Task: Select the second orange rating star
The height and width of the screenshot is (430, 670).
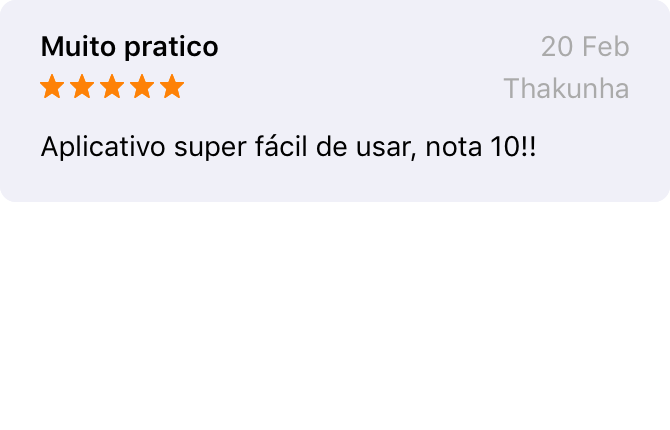Action: tap(82, 86)
